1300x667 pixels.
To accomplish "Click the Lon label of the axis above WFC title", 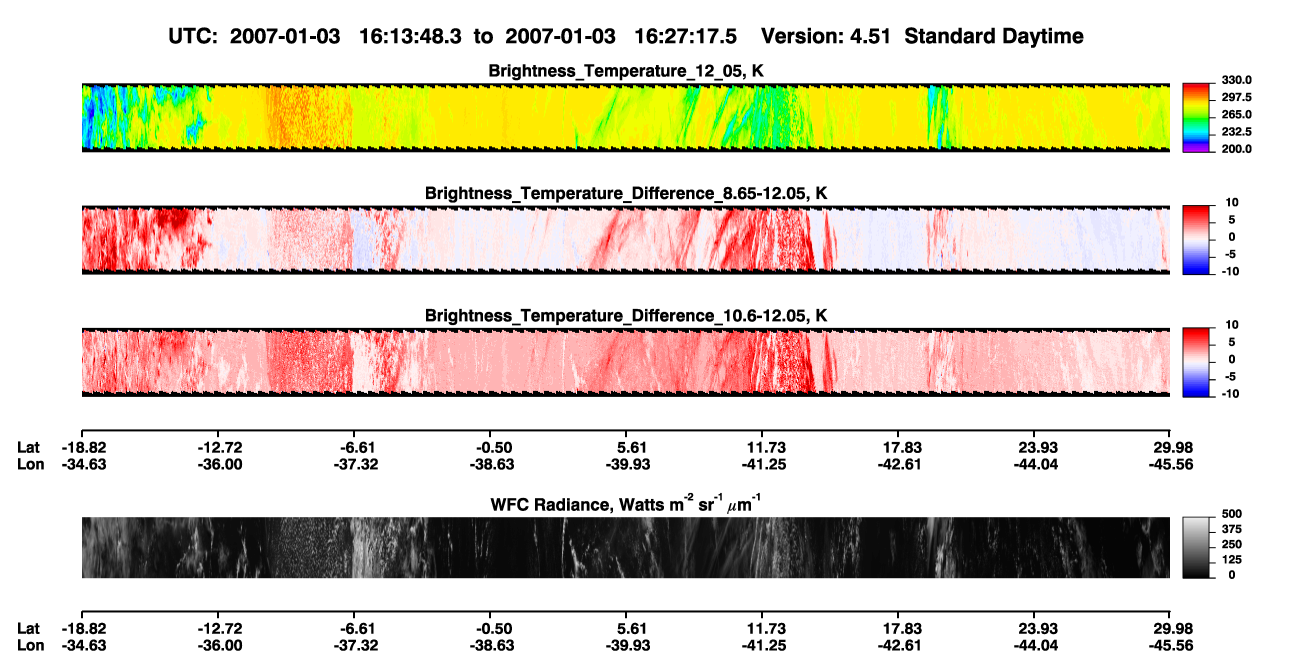I will [29, 464].
